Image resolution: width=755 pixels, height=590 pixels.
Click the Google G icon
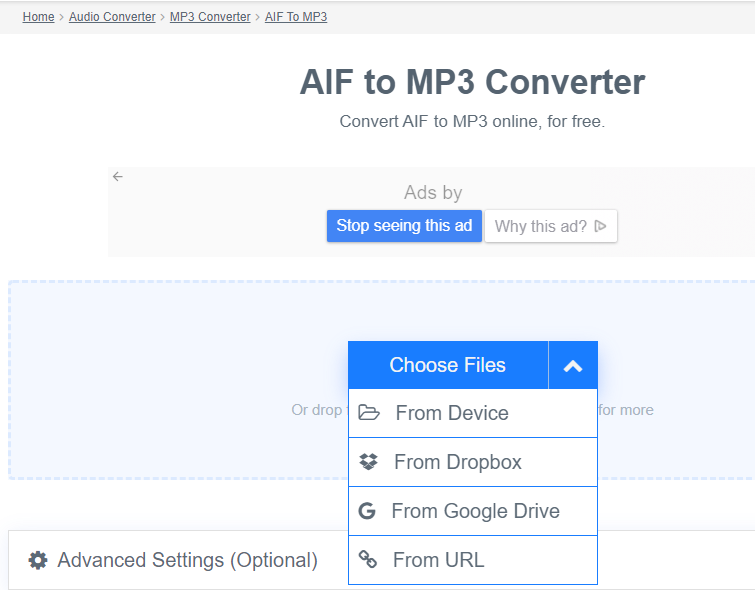pyautogui.click(x=367, y=511)
